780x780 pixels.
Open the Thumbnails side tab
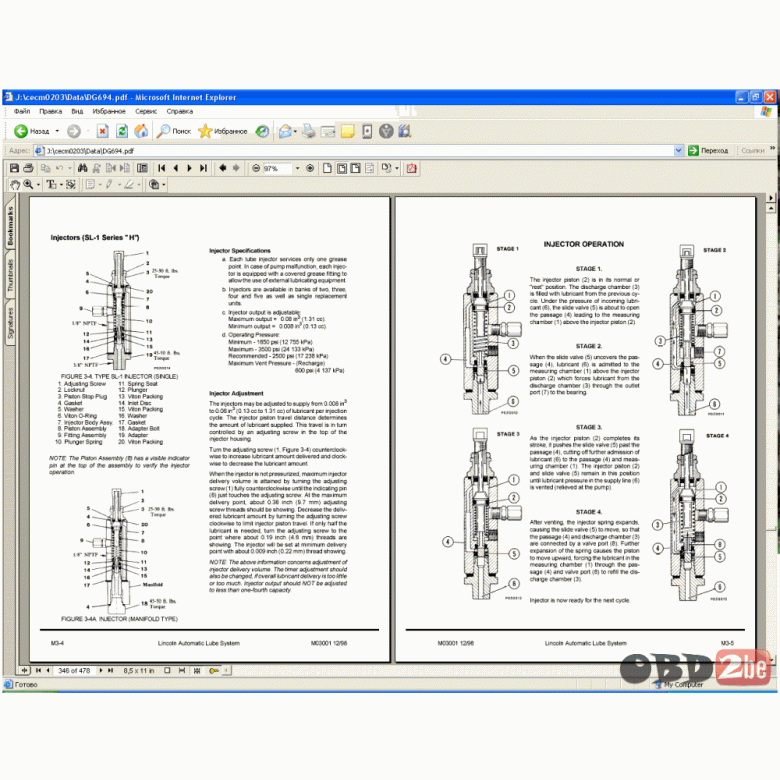tap(10, 275)
